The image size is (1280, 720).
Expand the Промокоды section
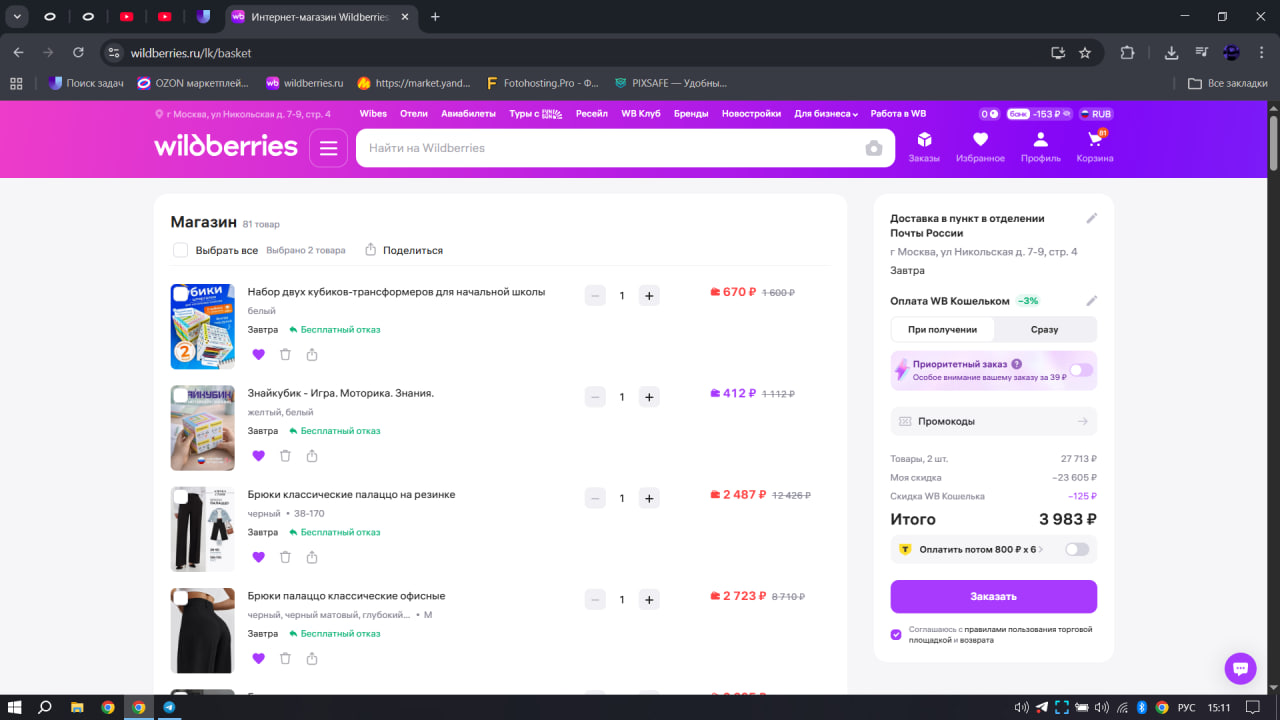(x=994, y=421)
